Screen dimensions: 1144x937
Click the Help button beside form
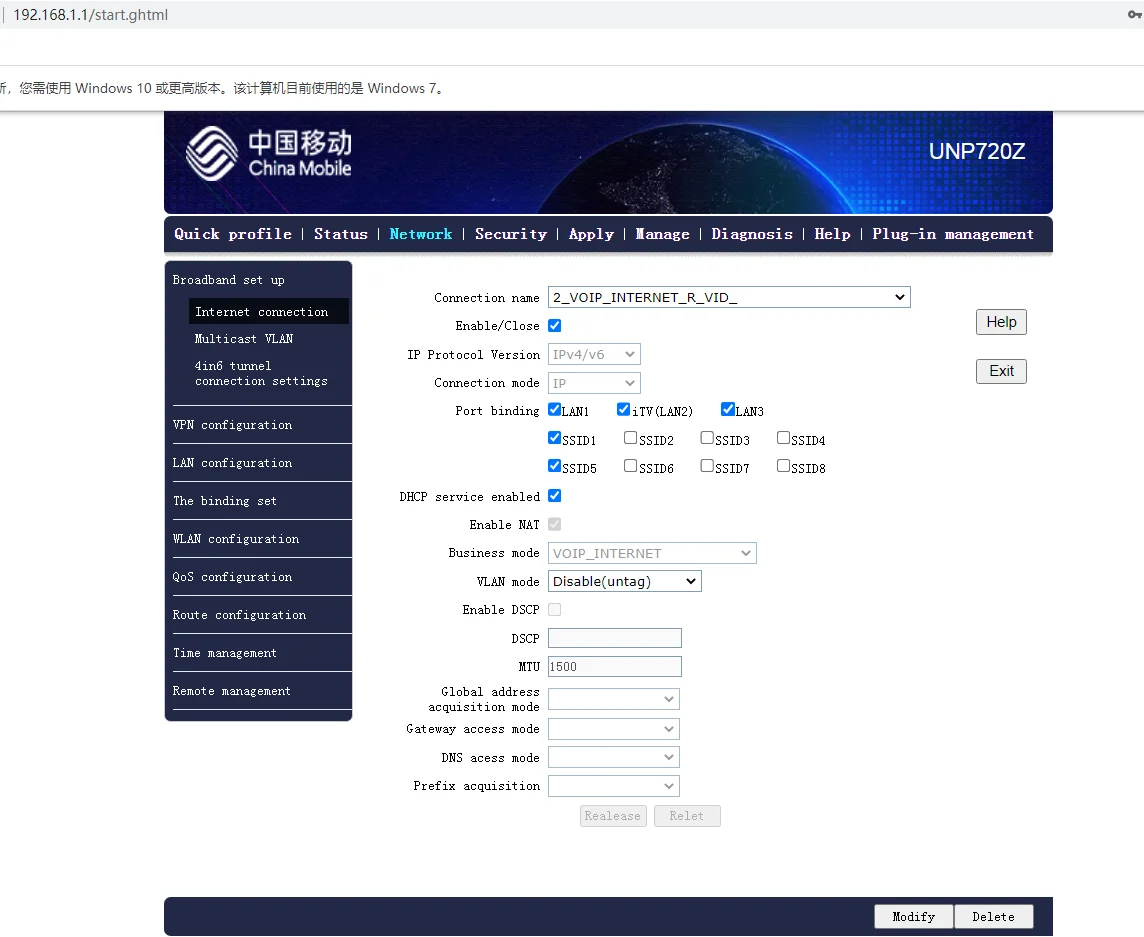tap(1001, 322)
